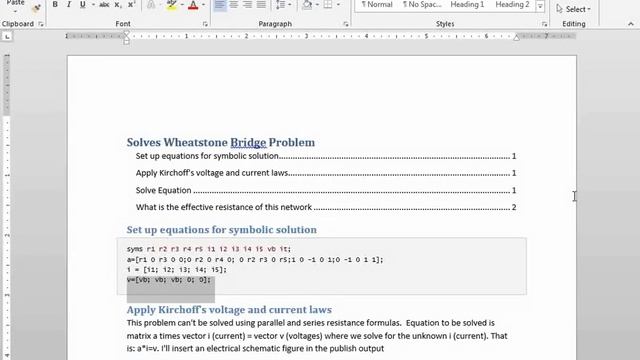The height and width of the screenshot is (360, 640).
Task: Toggle Underline formatting
Action: (x=82, y=4)
